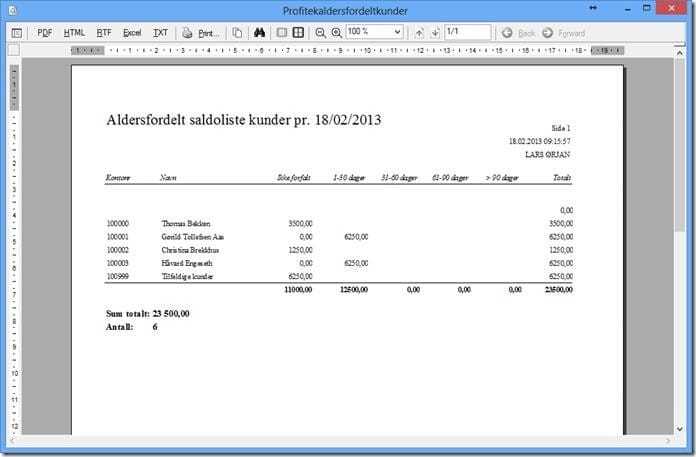Toggle the outline panel icon

point(16,33)
